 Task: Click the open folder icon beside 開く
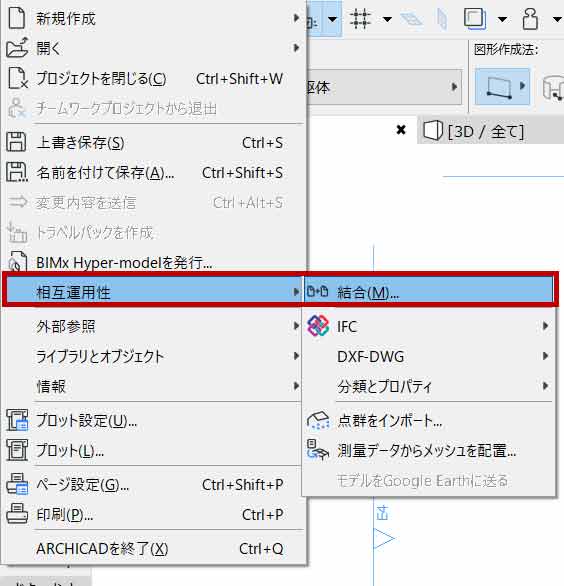(17, 47)
